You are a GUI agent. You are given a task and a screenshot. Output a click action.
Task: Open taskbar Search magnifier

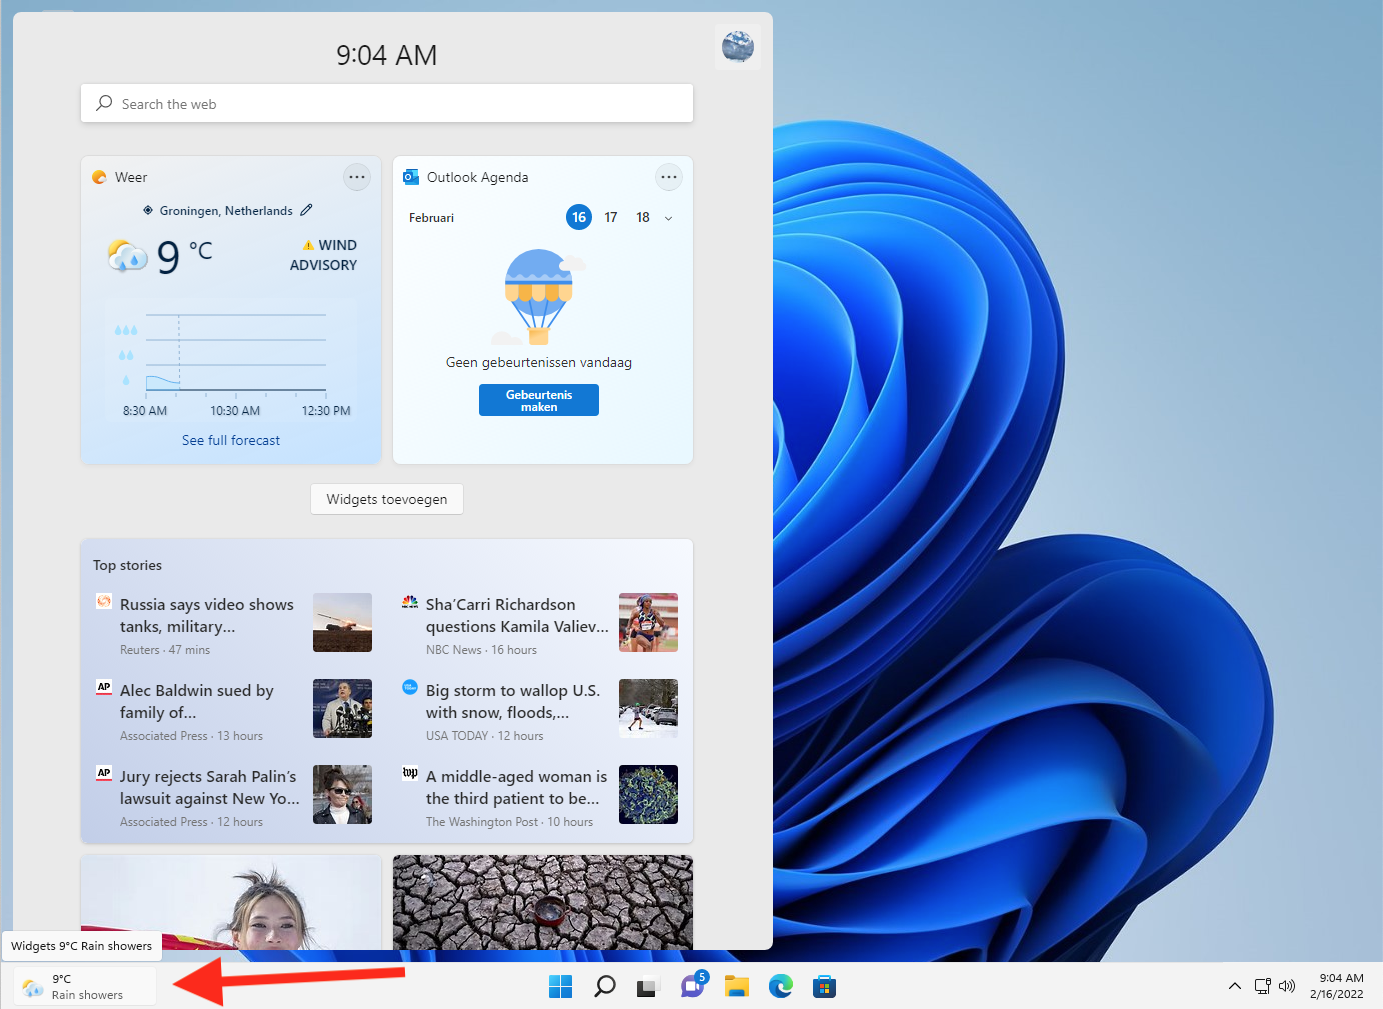[604, 987]
